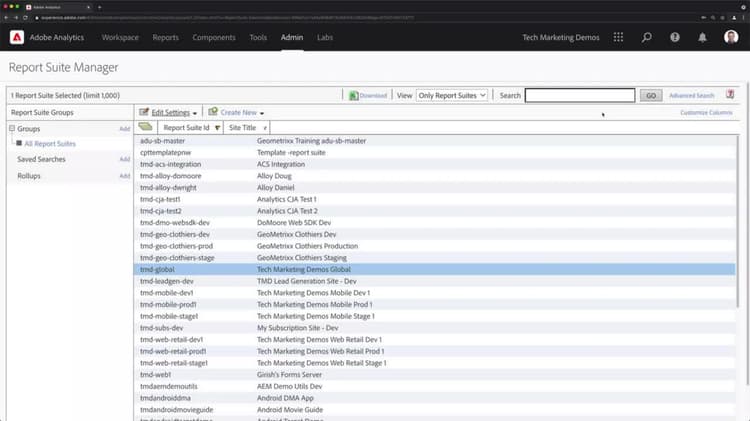
Task: Click the browser reload icon
Action: click(x=25, y=18)
